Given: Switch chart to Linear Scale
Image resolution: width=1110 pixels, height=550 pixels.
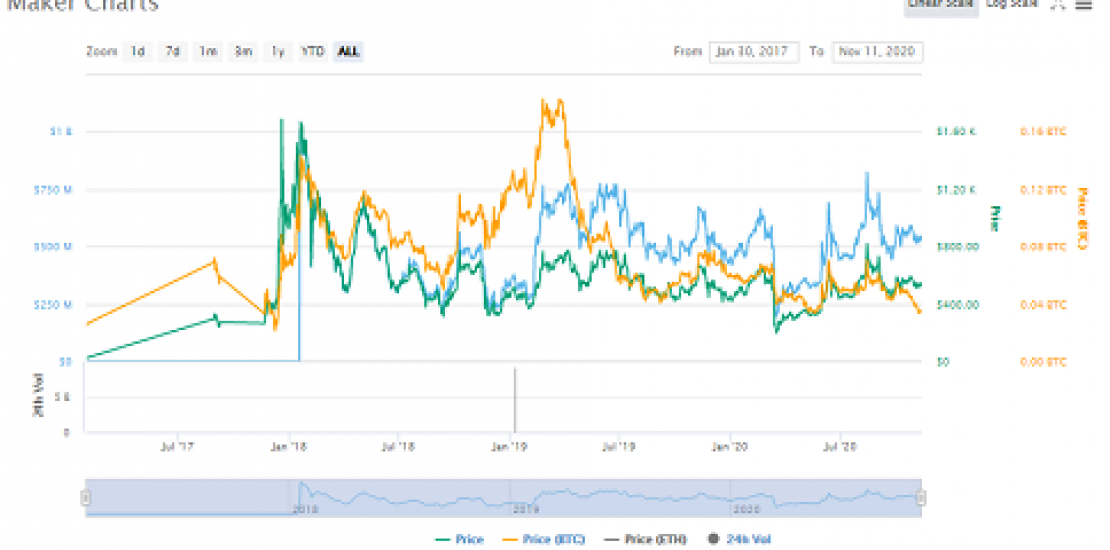Looking at the screenshot, I should pyautogui.click(x=940, y=5).
